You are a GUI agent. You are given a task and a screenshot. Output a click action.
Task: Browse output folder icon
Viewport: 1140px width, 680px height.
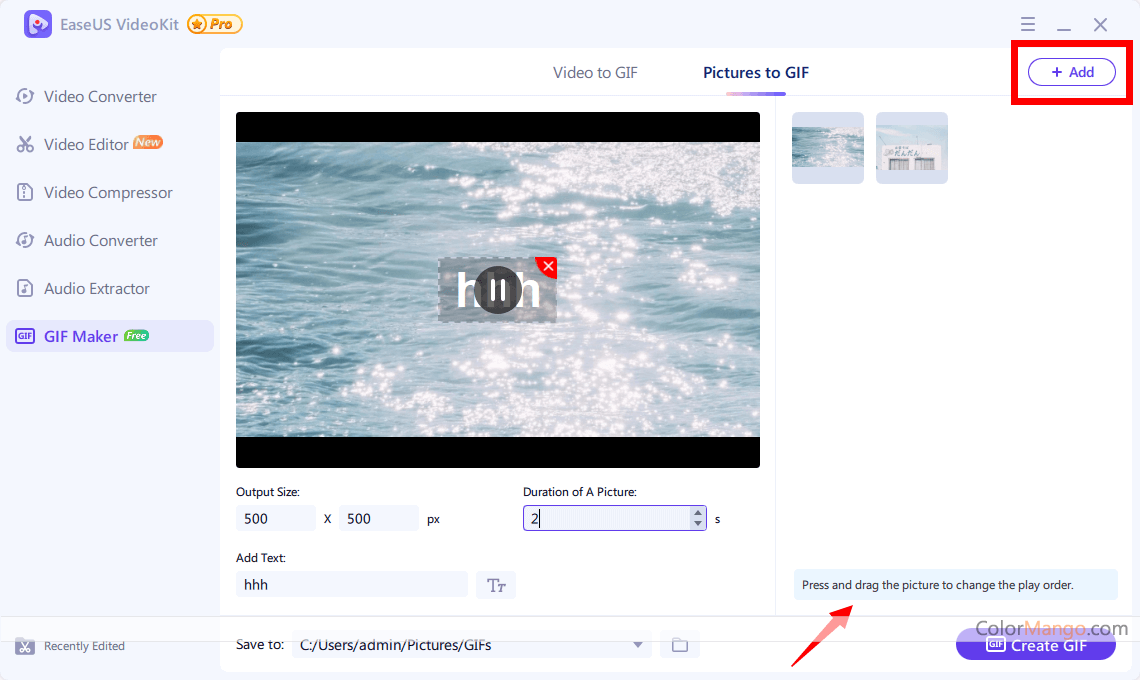pyautogui.click(x=680, y=645)
